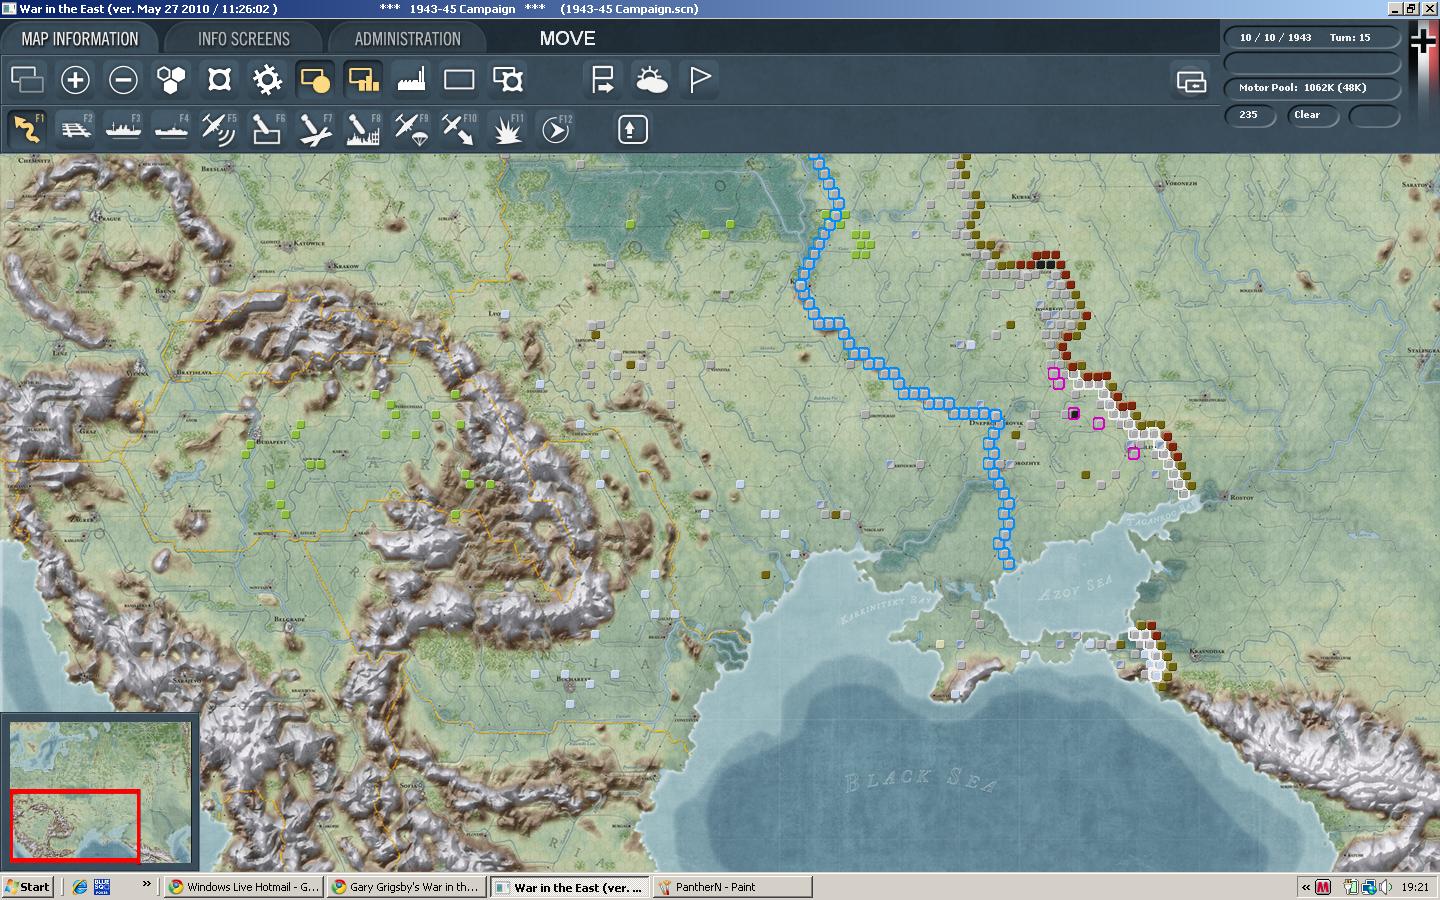Click the minimap overview thumbnail

pos(100,791)
